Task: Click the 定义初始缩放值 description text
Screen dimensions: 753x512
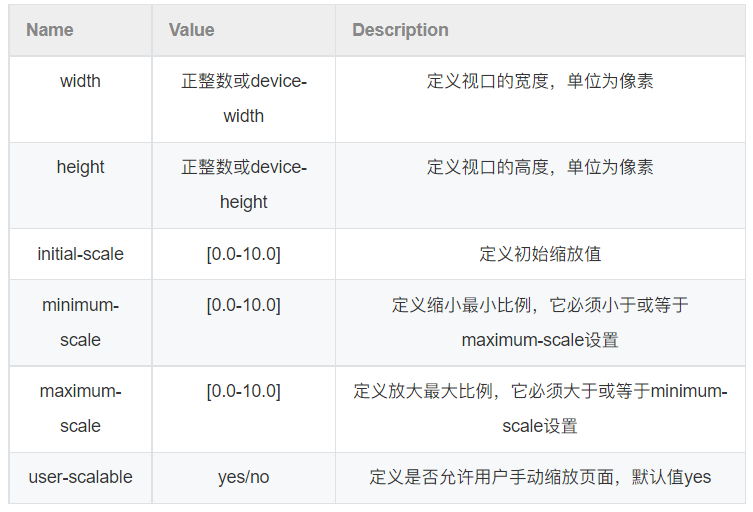Action: [540, 254]
